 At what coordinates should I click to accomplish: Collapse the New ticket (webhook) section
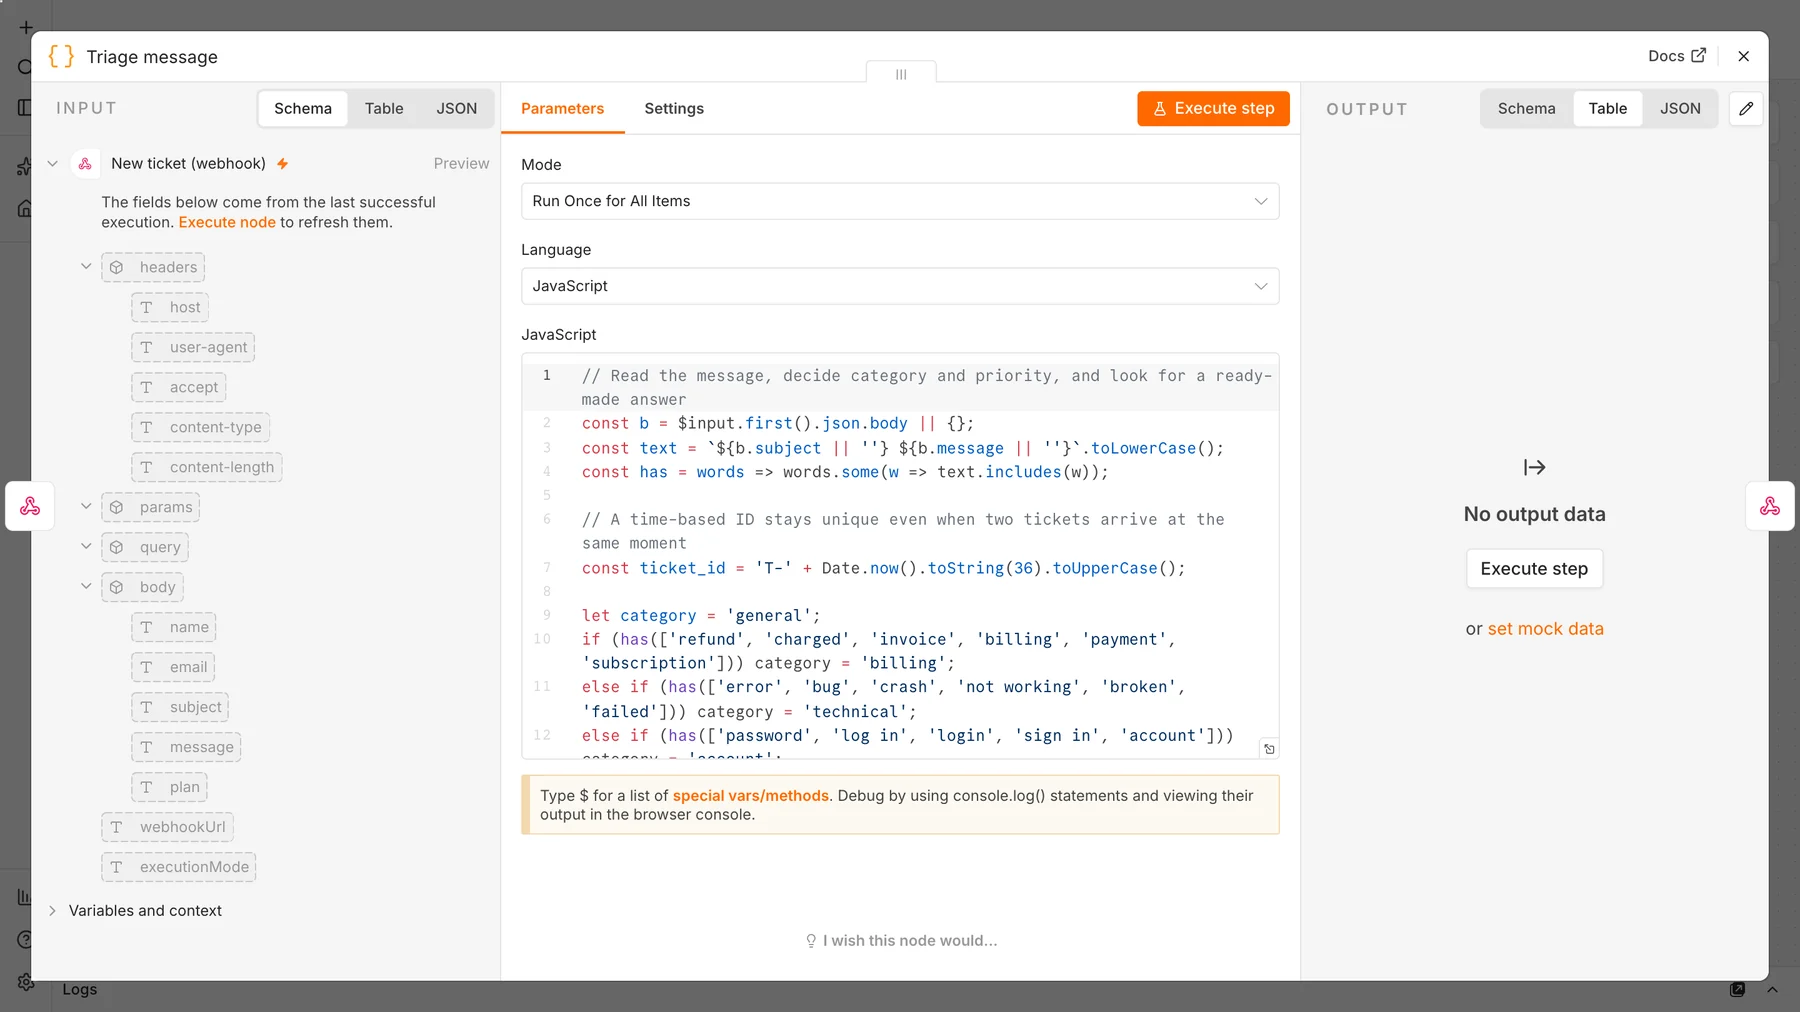(x=53, y=163)
